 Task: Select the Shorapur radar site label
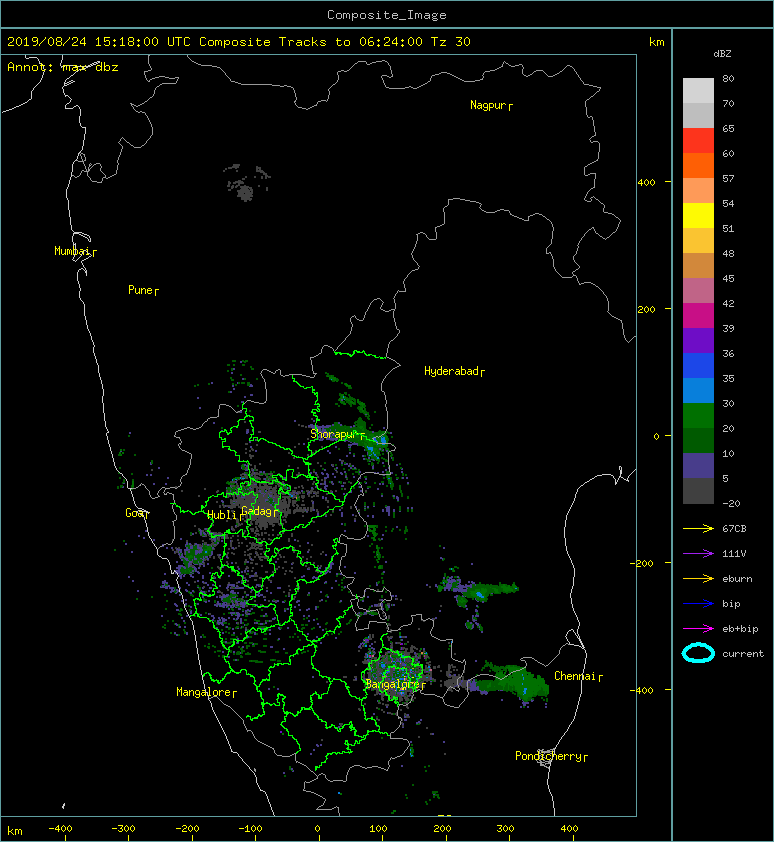[x=337, y=434]
